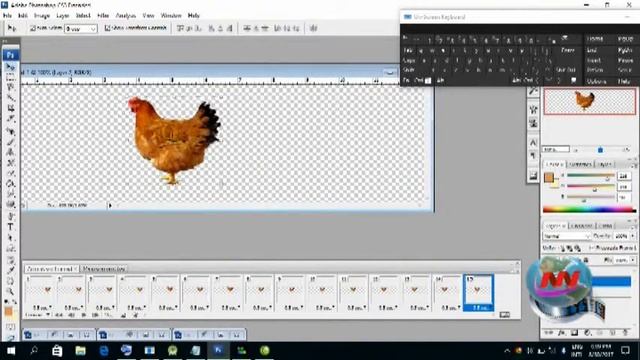Toggle Propagate Frame 1 checkbox
The width and height of the screenshot is (640, 360).
591,248
